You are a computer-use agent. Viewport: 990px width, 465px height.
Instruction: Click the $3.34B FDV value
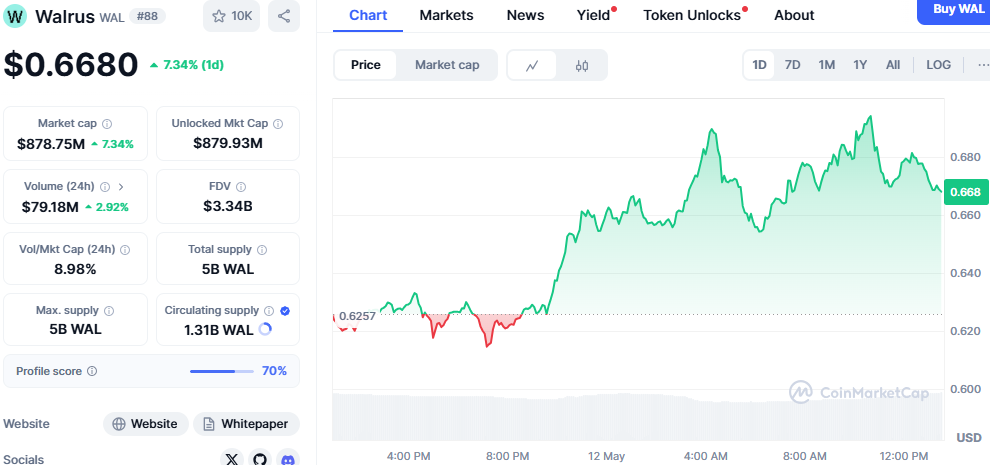pyautogui.click(x=228, y=206)
